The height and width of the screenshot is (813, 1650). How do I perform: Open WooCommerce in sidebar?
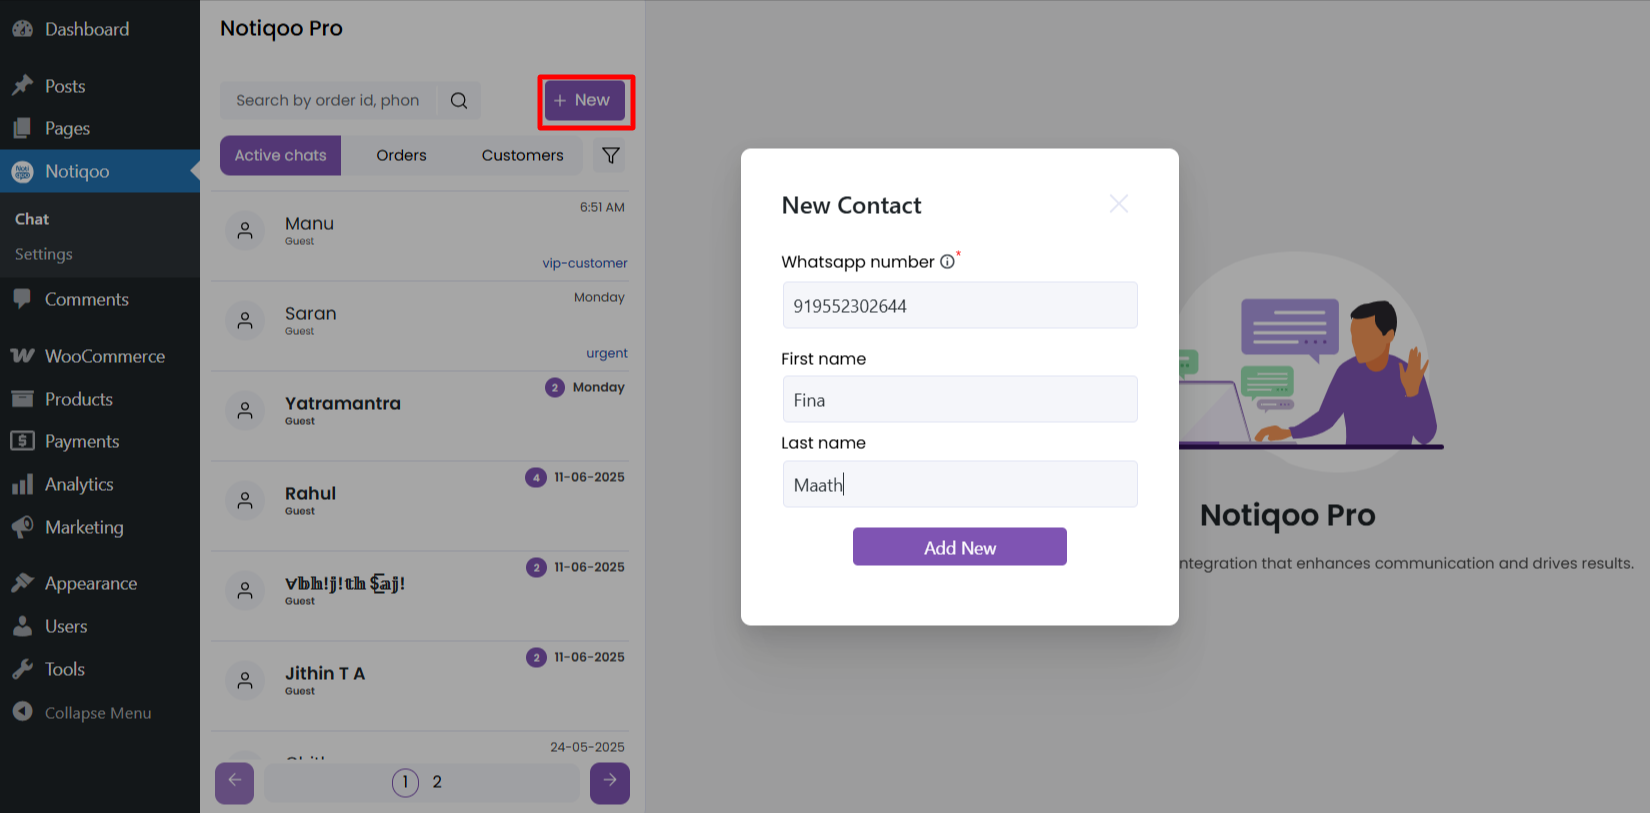tap(104, 356)
